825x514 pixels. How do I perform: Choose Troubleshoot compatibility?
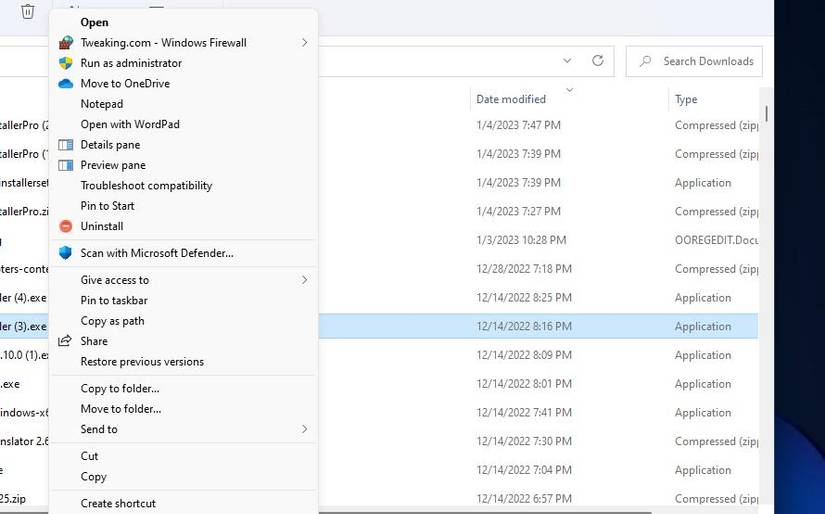point(146,186)
